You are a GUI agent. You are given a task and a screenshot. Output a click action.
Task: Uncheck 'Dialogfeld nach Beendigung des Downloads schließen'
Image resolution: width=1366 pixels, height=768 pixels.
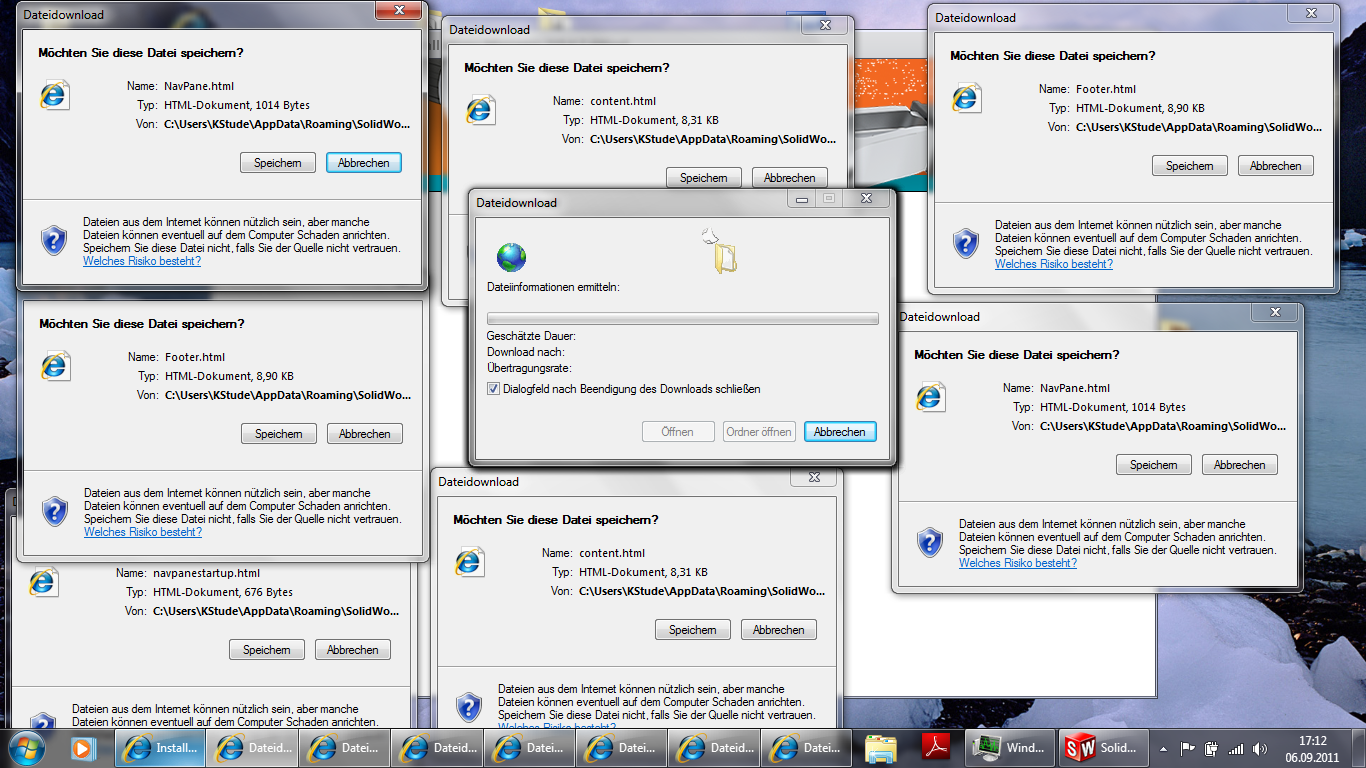[x=493, y=389]
